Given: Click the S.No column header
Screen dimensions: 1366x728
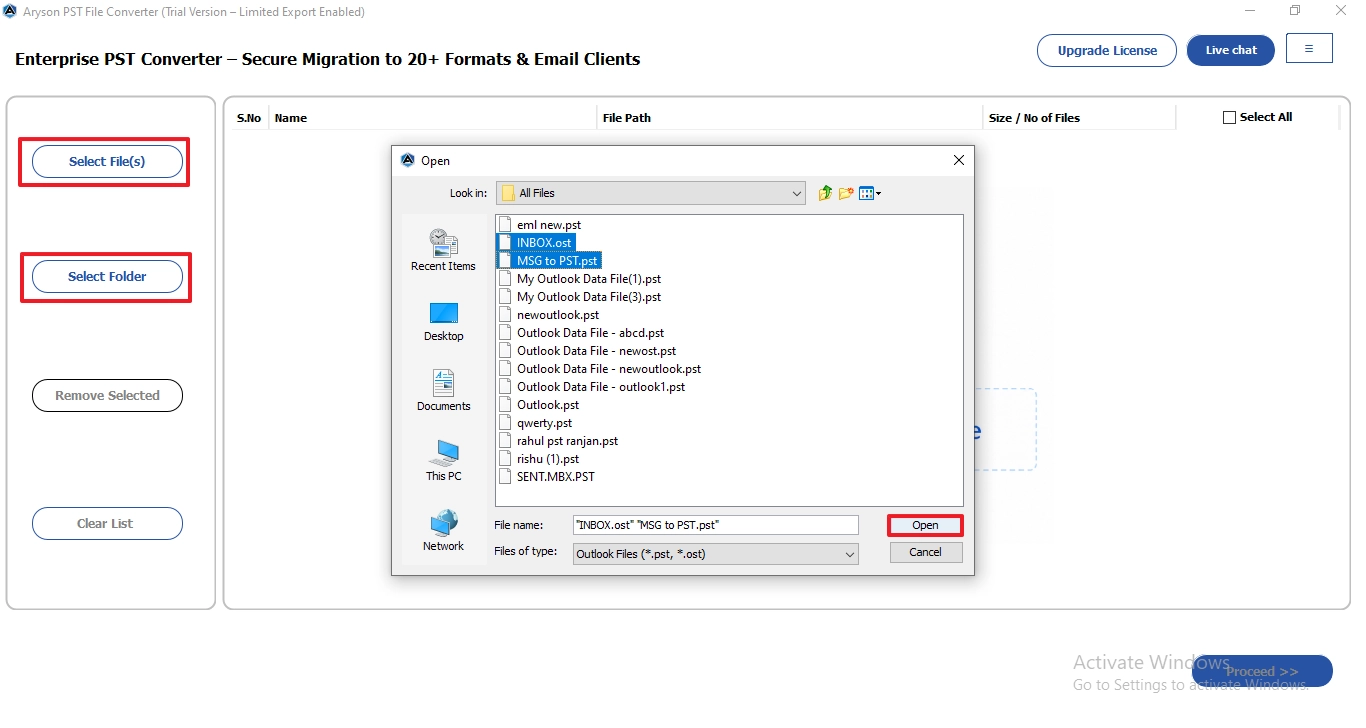Looking at the screenshot, I should (249, 118).
